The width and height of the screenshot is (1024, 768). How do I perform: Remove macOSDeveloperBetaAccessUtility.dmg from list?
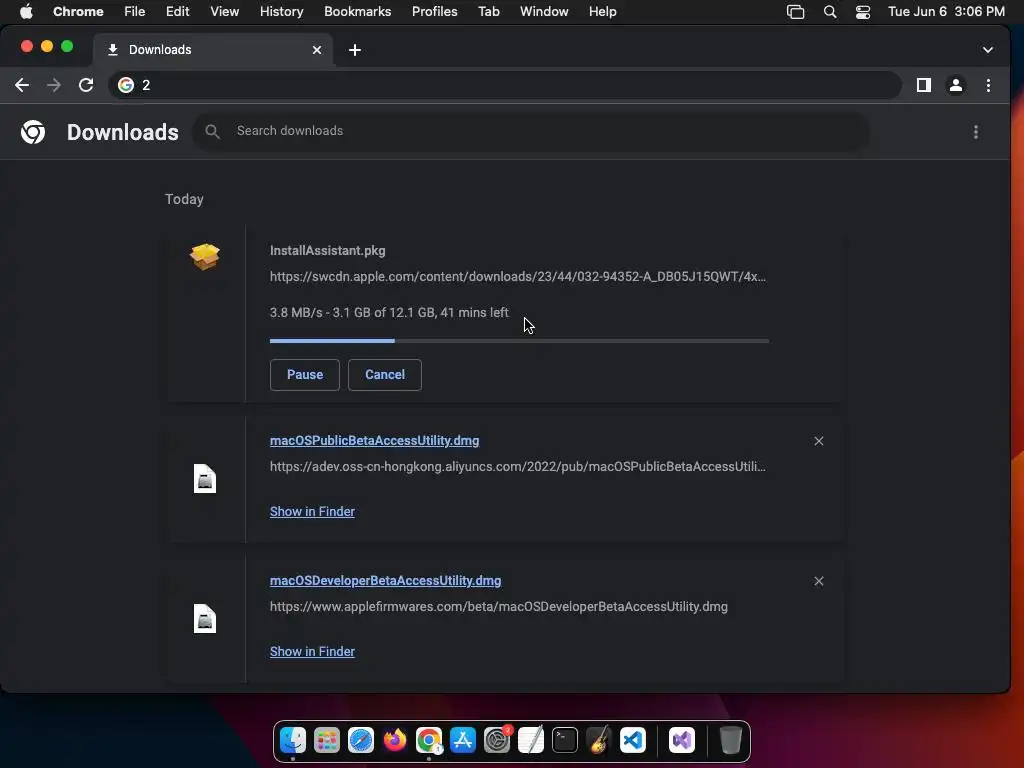point(818,581)
